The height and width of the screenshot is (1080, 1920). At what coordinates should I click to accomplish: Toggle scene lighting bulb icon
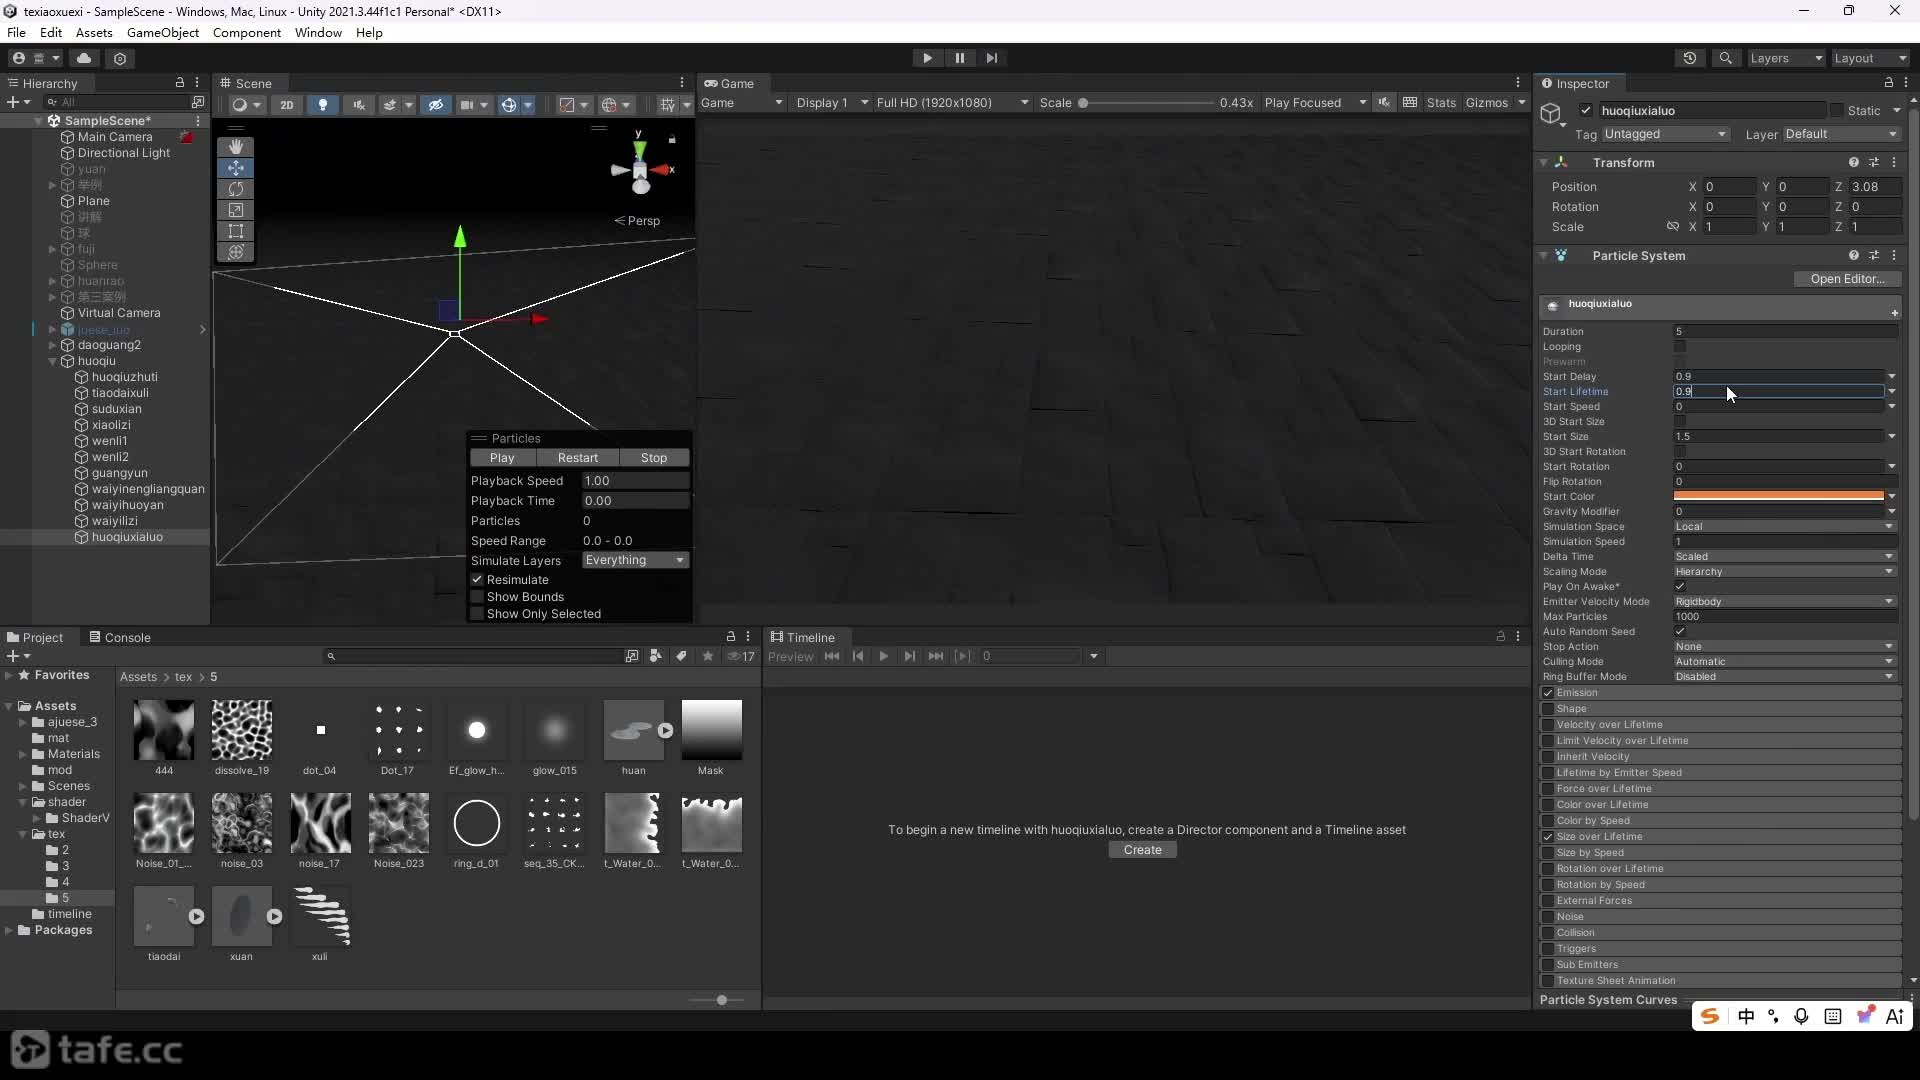322,104
